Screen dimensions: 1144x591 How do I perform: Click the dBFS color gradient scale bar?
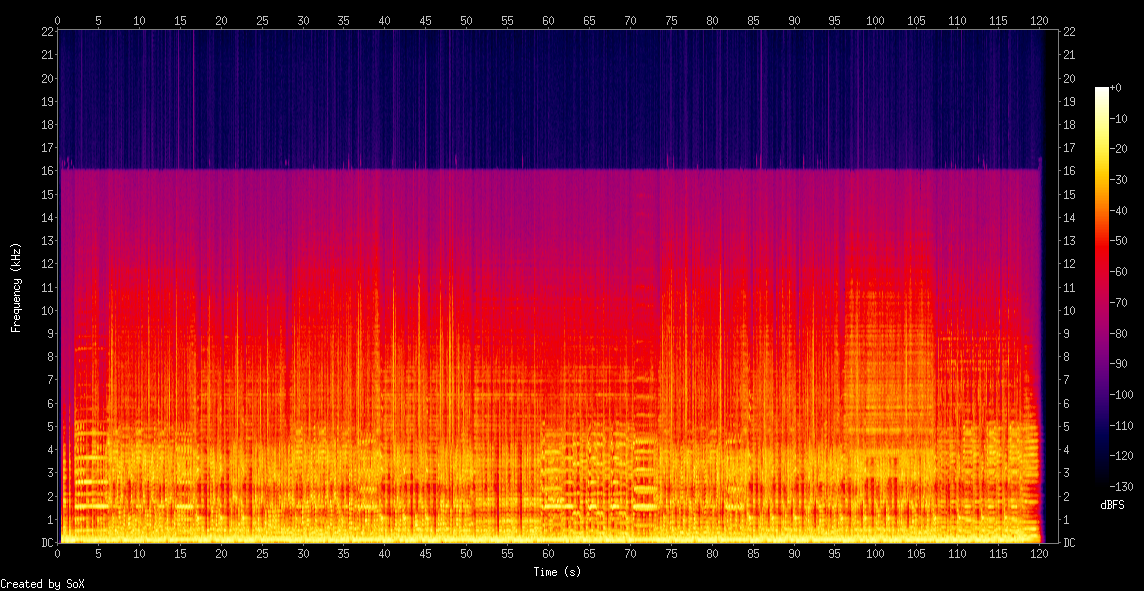point(1102,287)
